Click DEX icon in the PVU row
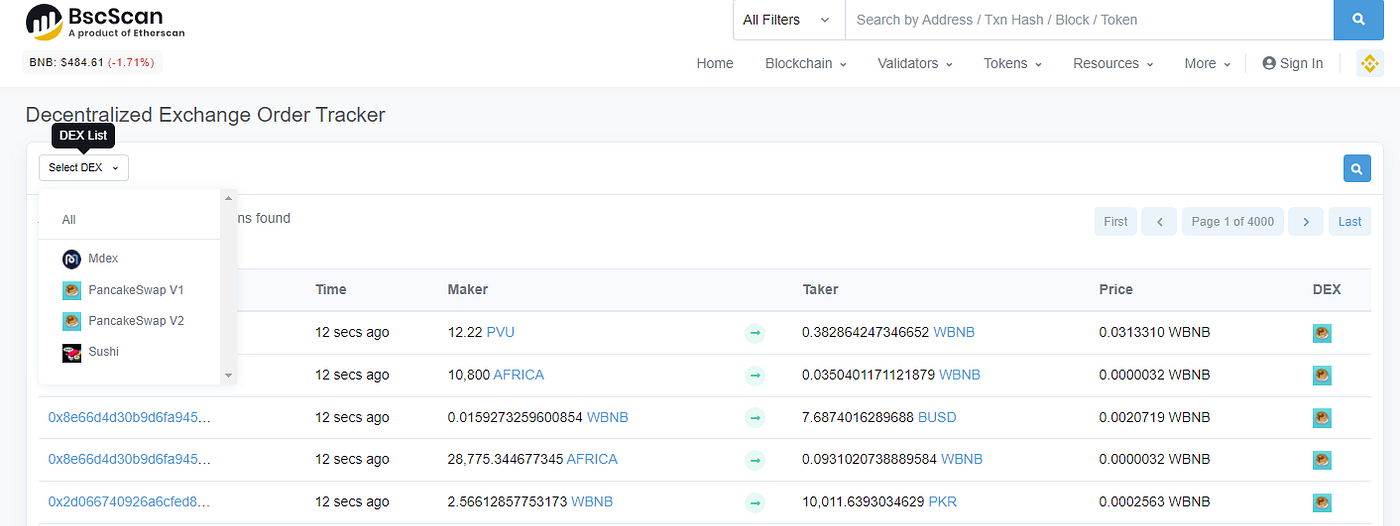Viewport: 1400px width, 526px height. (1322, 333)
